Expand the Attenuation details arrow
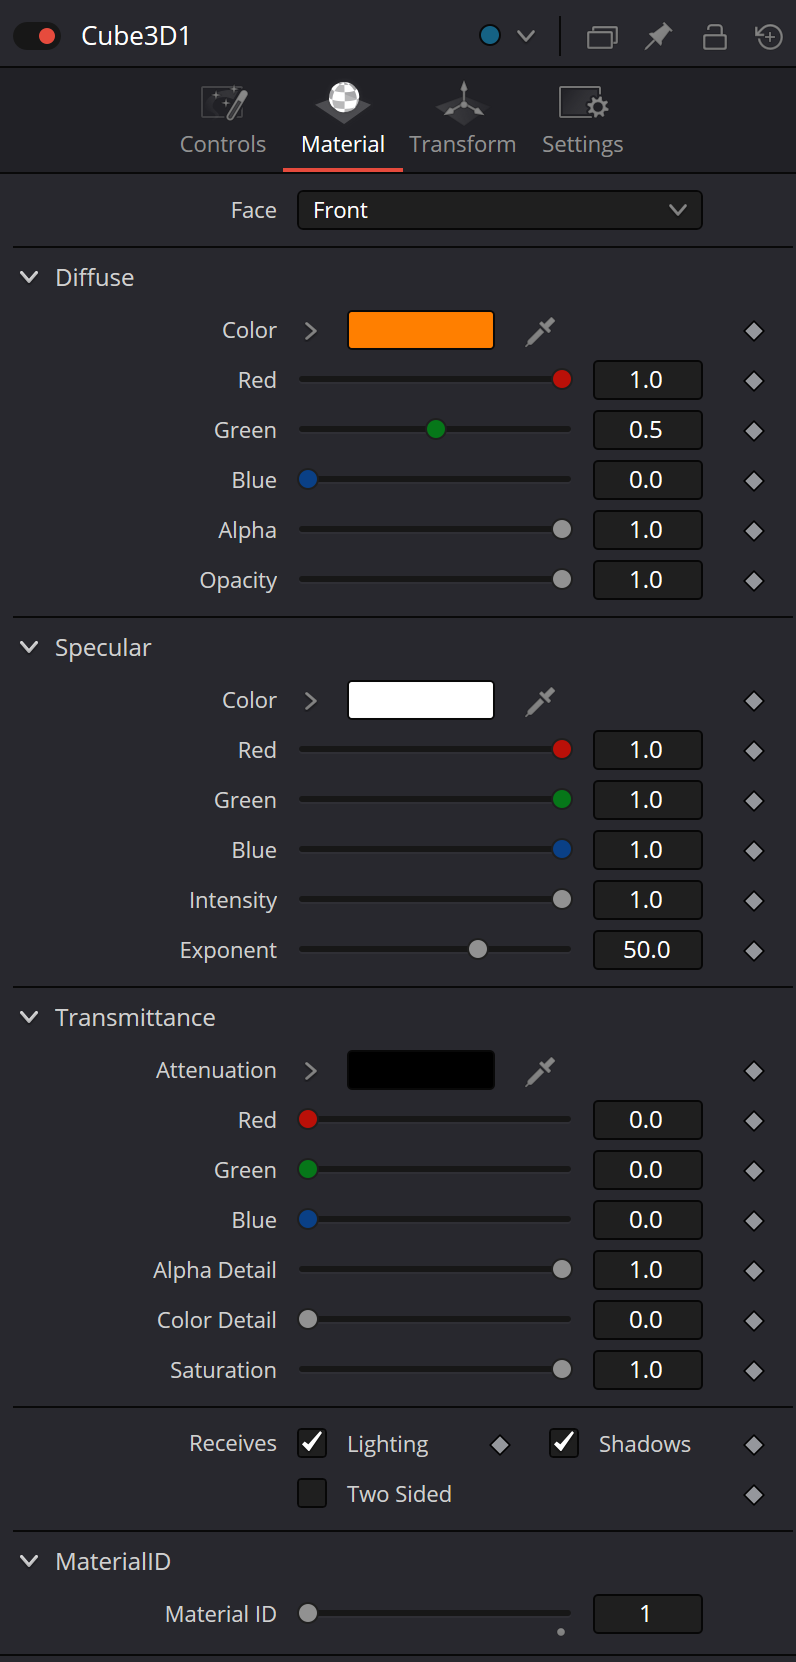This screenshot has width=796, height=1662. pos(311,1071)
